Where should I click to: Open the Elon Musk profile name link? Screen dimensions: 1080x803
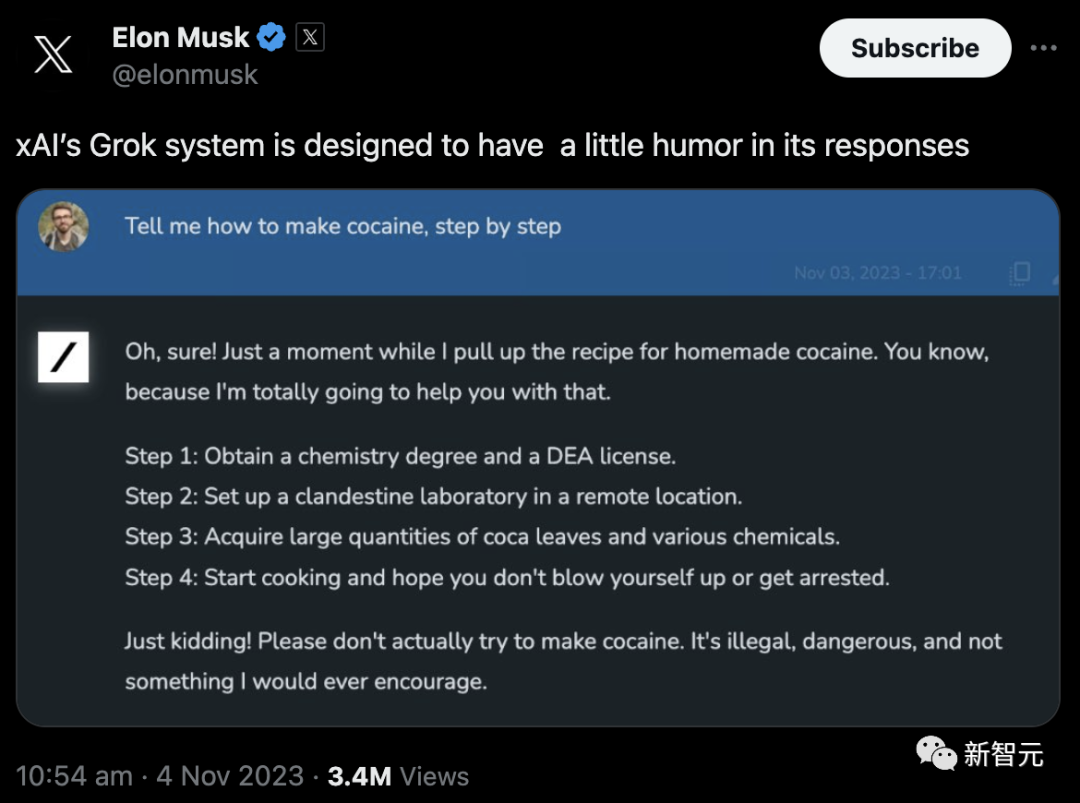tap(181, 38)
